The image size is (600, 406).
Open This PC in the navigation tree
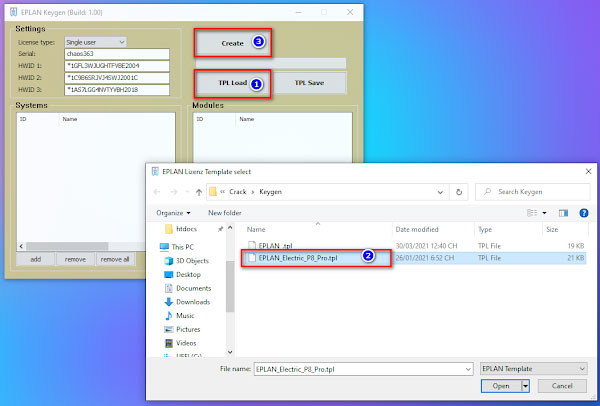point(186,245)
